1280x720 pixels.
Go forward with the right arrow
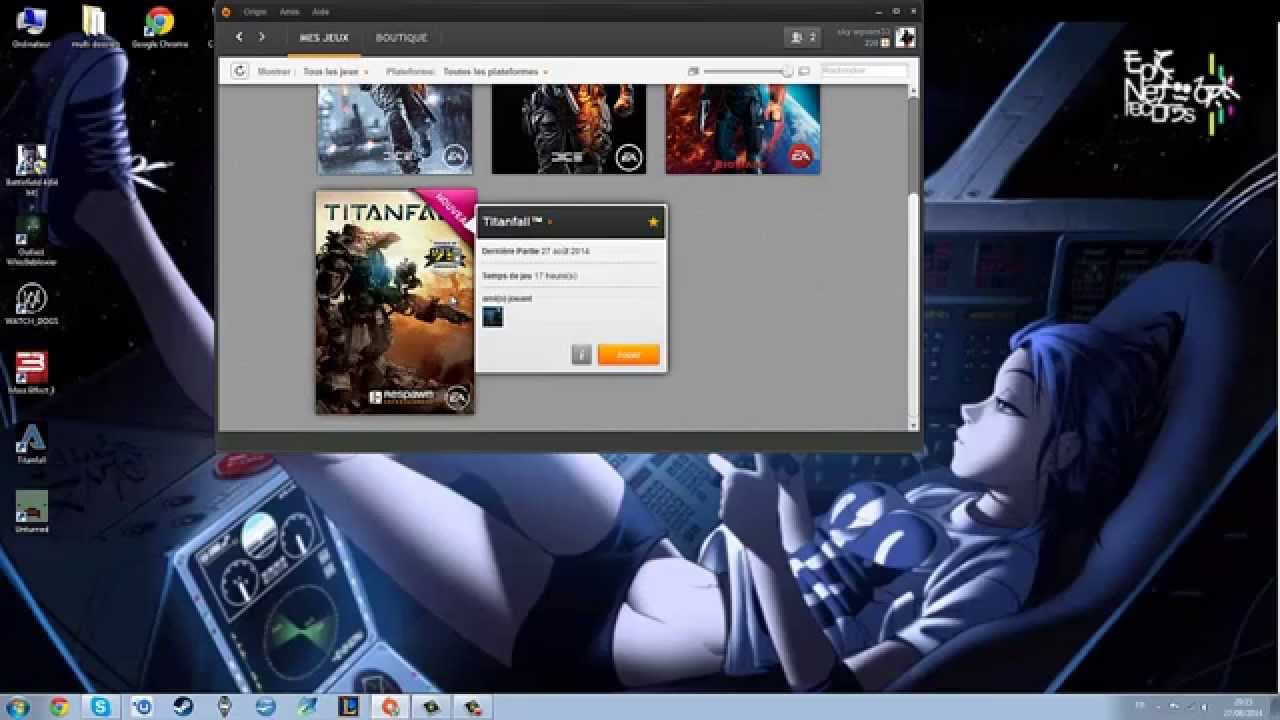[x=262, y=37]
